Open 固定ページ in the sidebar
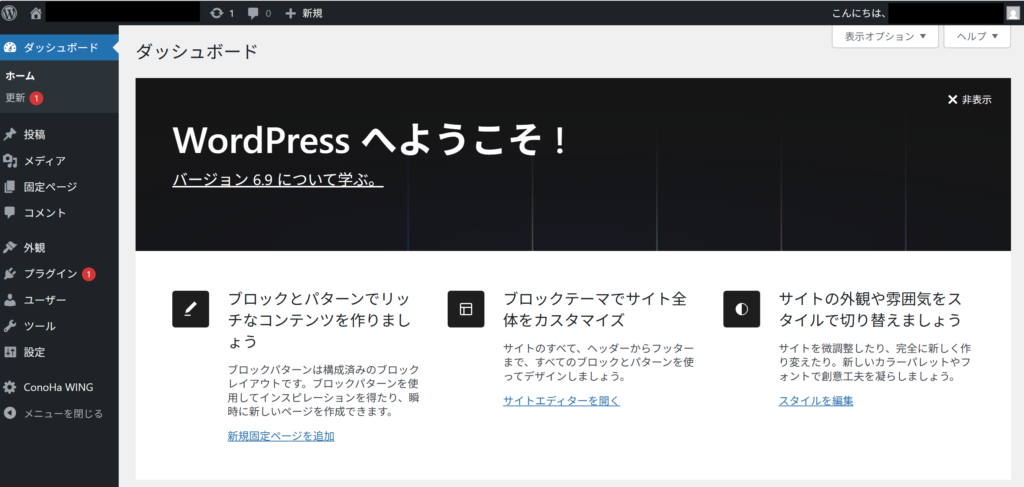The image size is (1024, 487). pos(50,186)
